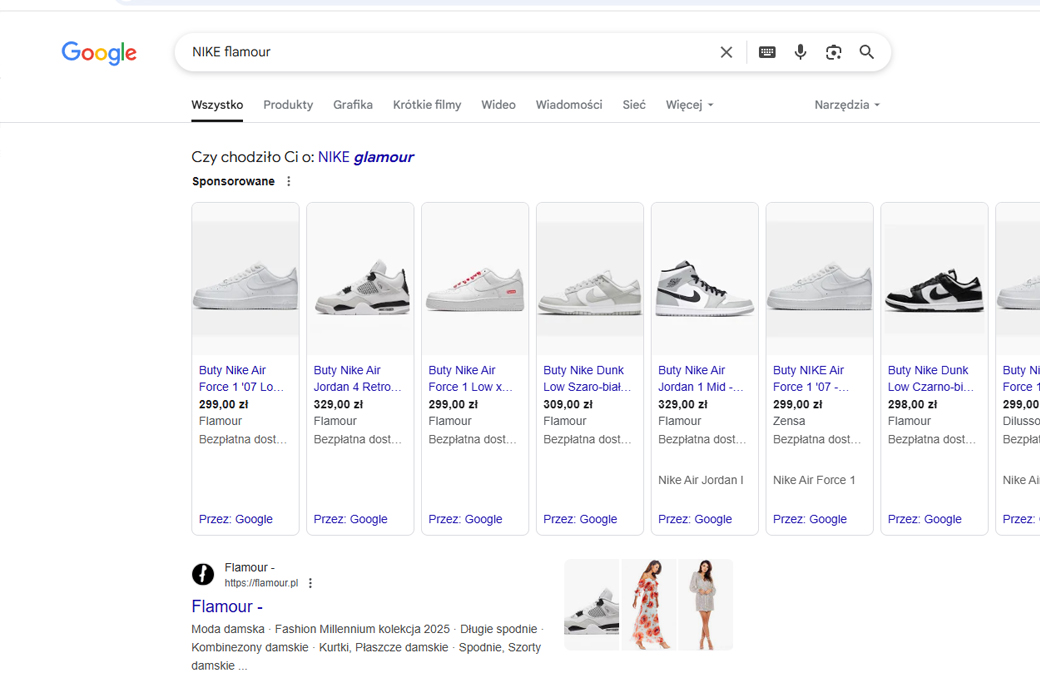1040x680 pixels.
Task: Open Kurtki, Płaszcze damskie sitelink
Action: [383, 647]
